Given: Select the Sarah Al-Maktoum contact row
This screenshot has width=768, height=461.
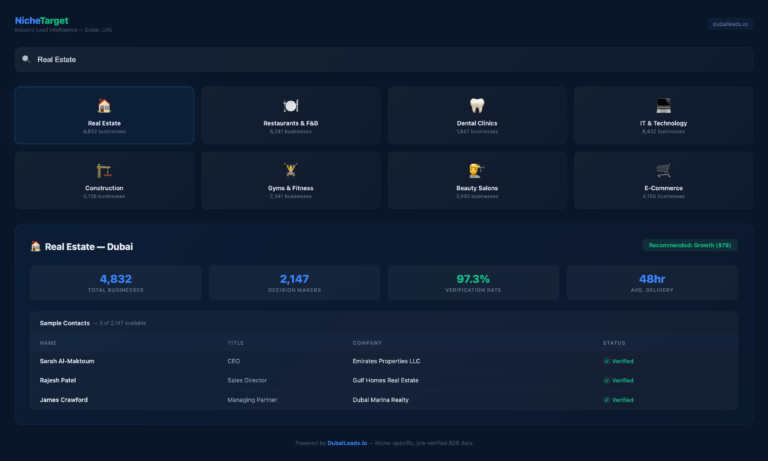Looking at the screenshot, I should (384, 361).
